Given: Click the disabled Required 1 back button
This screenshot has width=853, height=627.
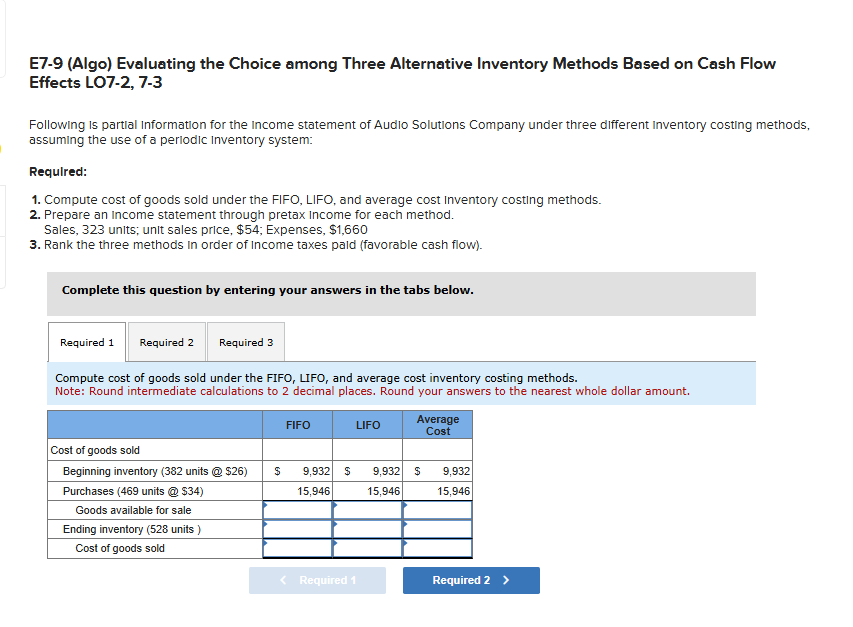Looking at the screenshot, I should click(317, 580).
